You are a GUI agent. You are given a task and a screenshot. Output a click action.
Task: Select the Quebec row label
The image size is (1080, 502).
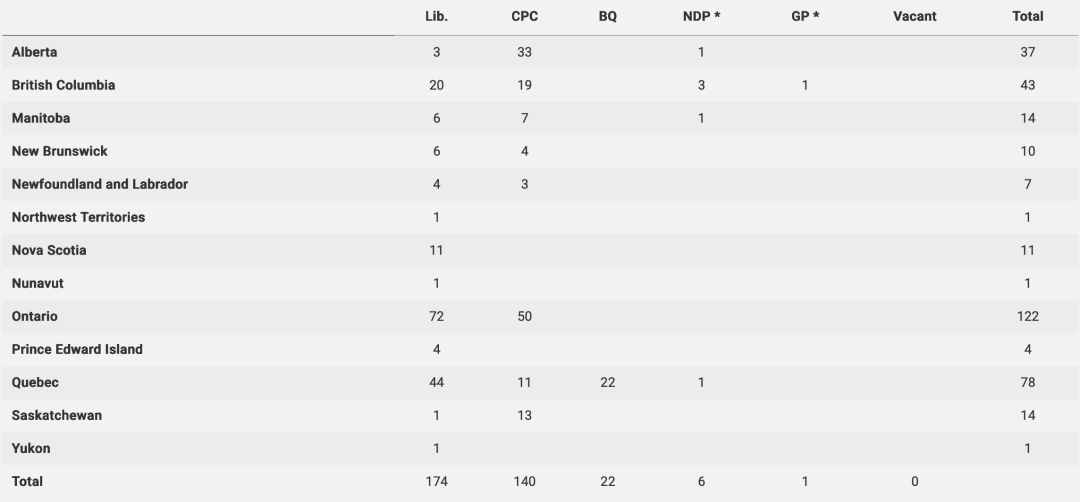pos(35,382)
